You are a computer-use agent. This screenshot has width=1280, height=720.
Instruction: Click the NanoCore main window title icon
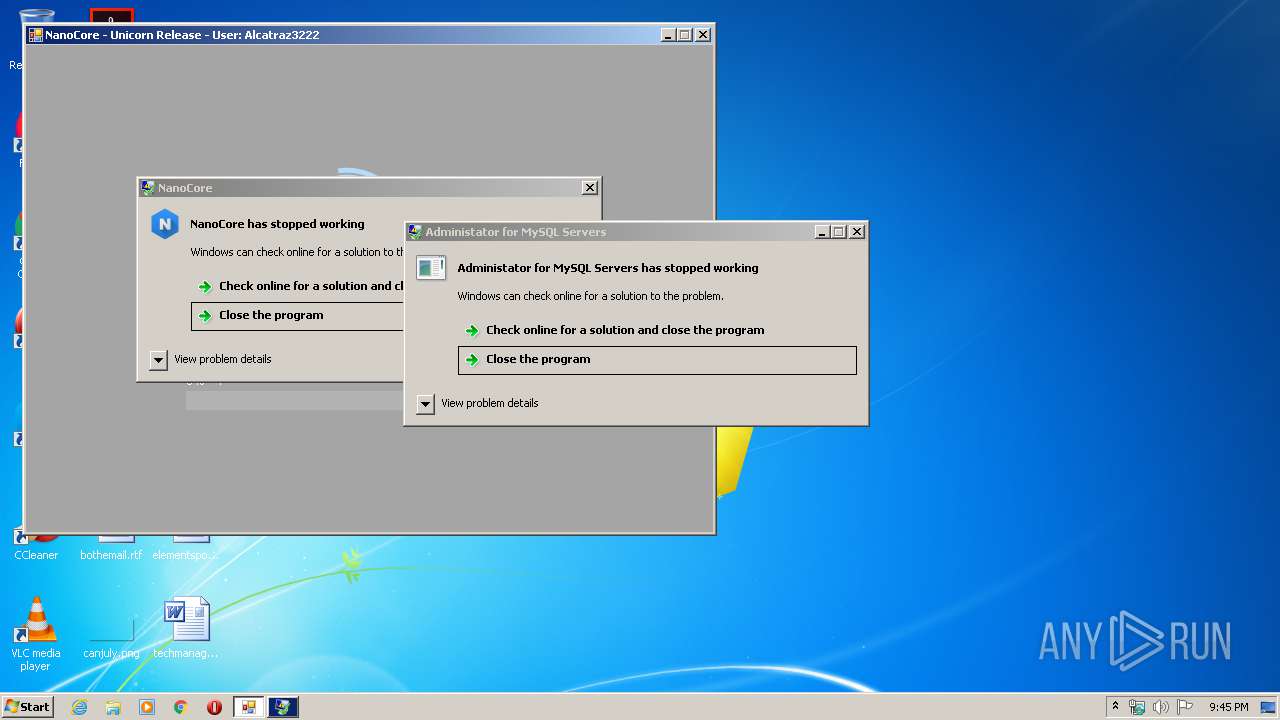click(35, 35)
